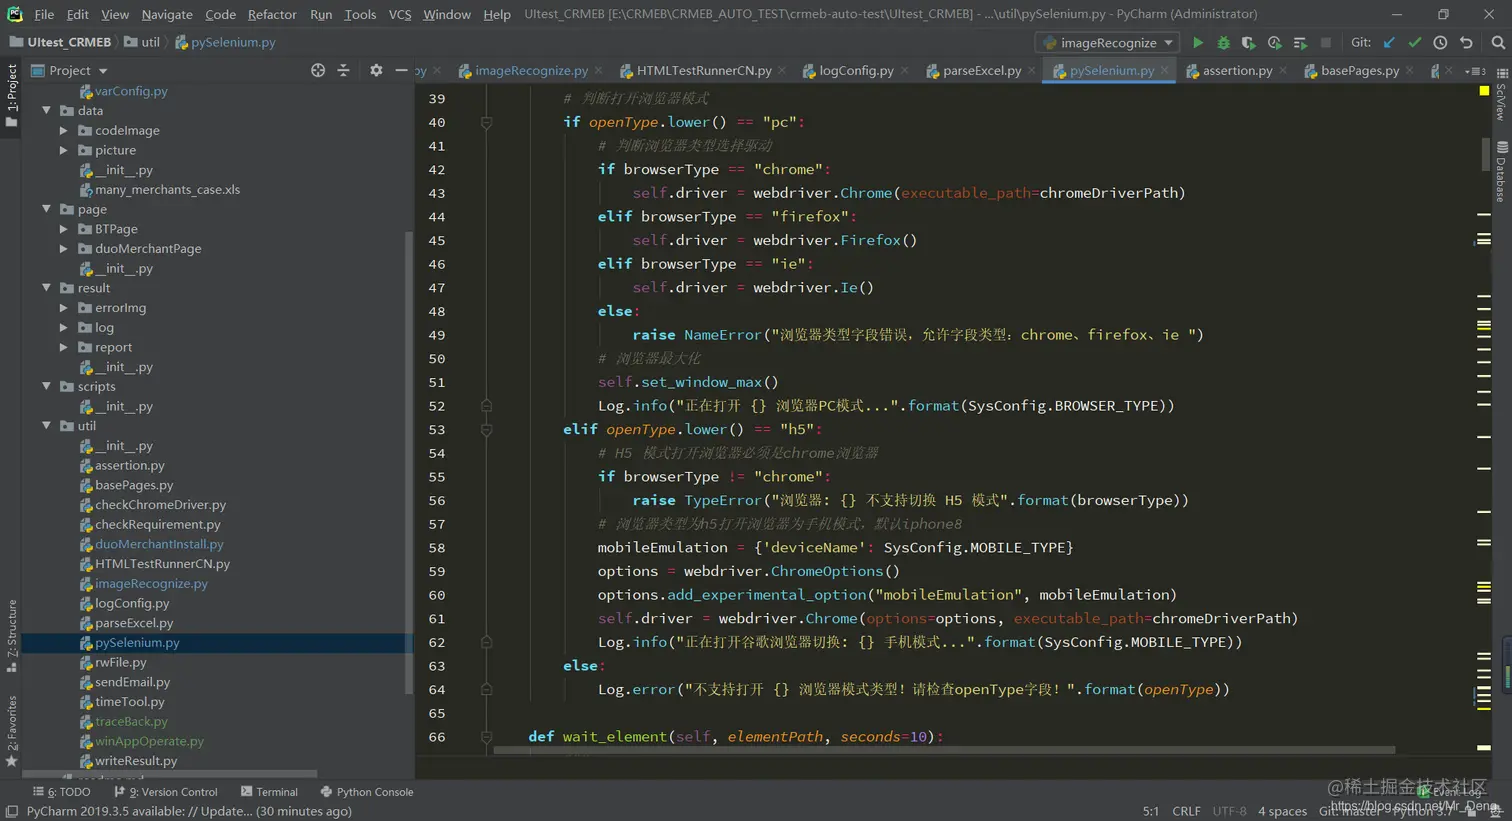Open the Refactor menu
The width and height of the screenshot is (1512, 821).
pyautogui.click(x=272, y=14)
